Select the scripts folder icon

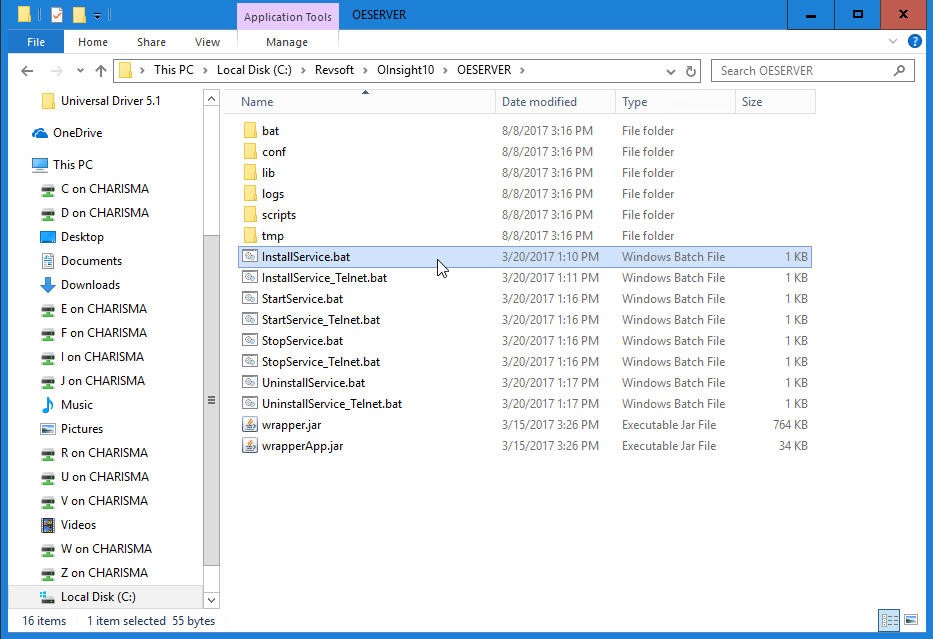coord(251,215)
